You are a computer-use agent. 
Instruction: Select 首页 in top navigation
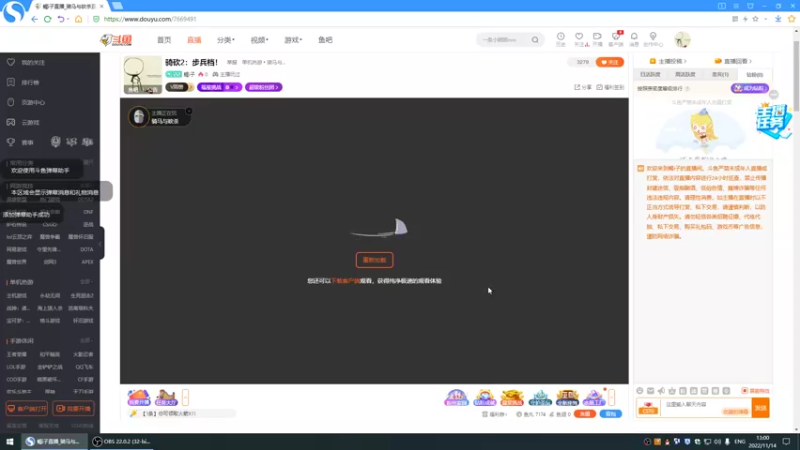(164, 40)
